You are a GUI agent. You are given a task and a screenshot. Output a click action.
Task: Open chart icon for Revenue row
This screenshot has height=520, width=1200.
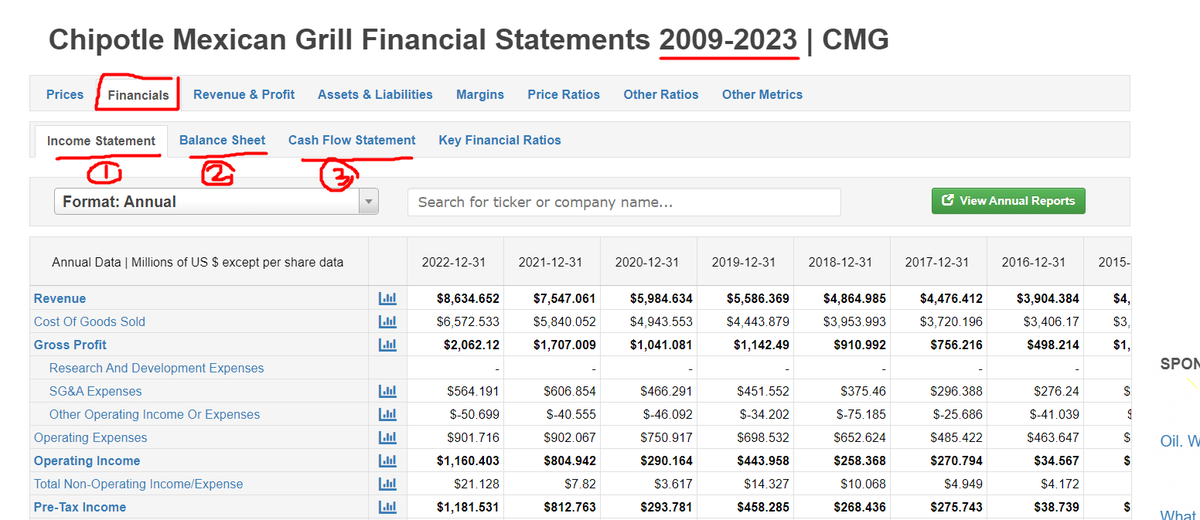click(x=388, y=298)
